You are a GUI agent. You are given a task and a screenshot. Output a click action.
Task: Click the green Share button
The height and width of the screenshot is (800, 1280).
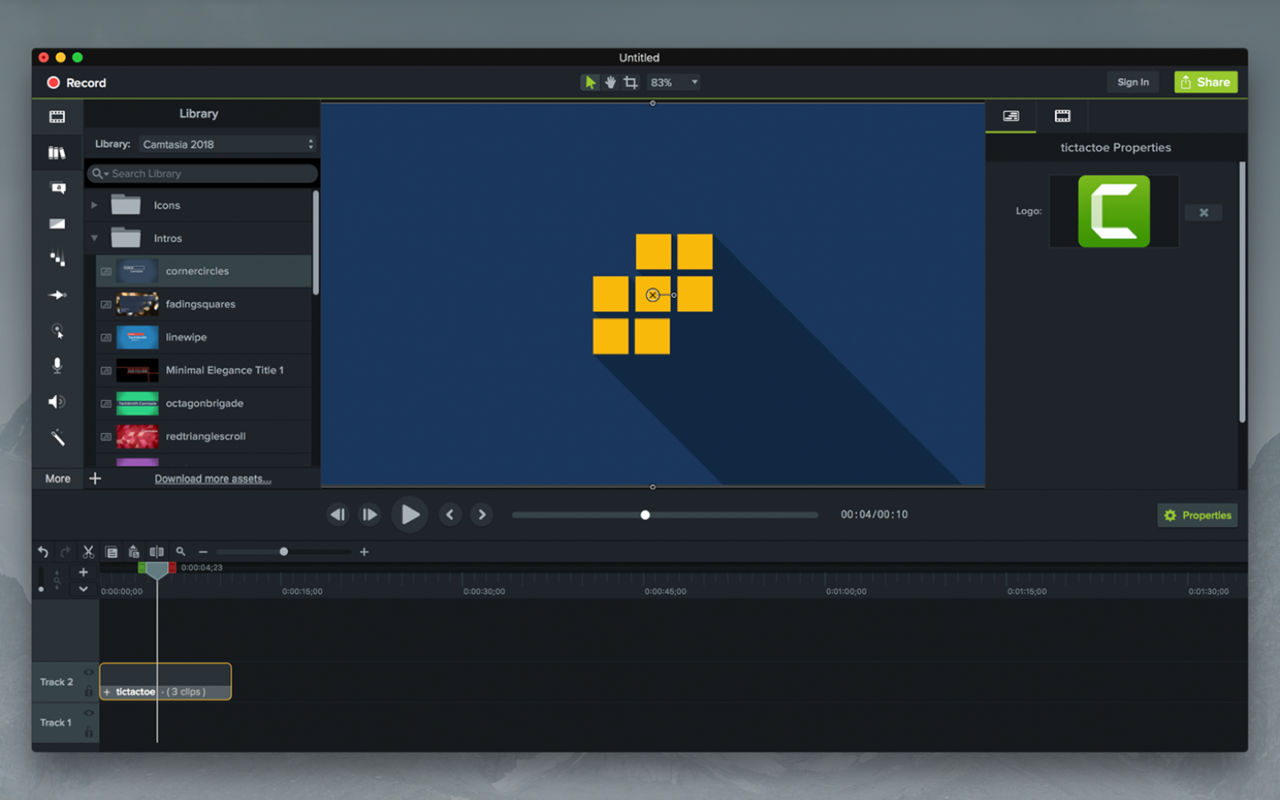[1206, 82]
